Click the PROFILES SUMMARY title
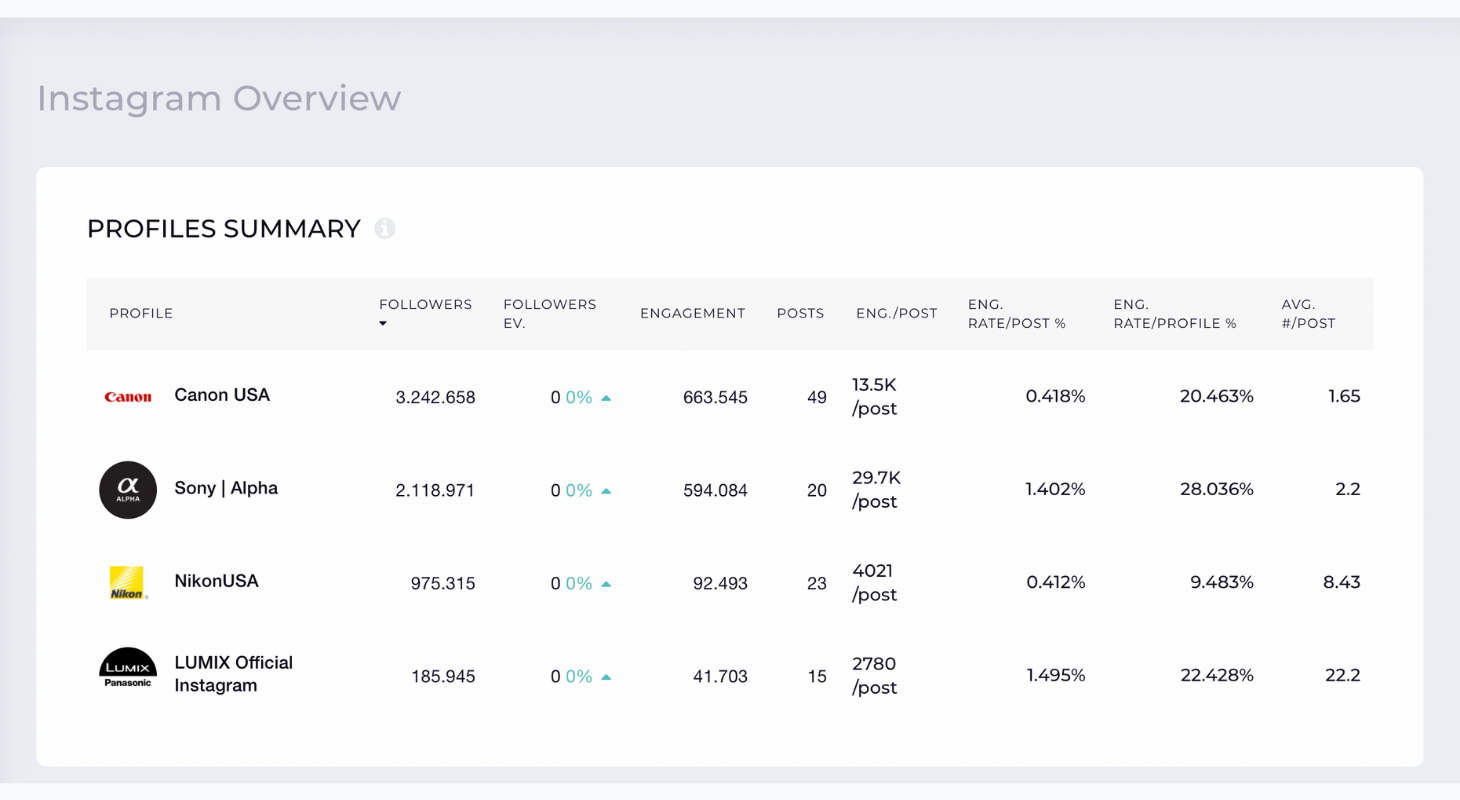This screenshot has height=800, width=1460. [x=224, y=229]
